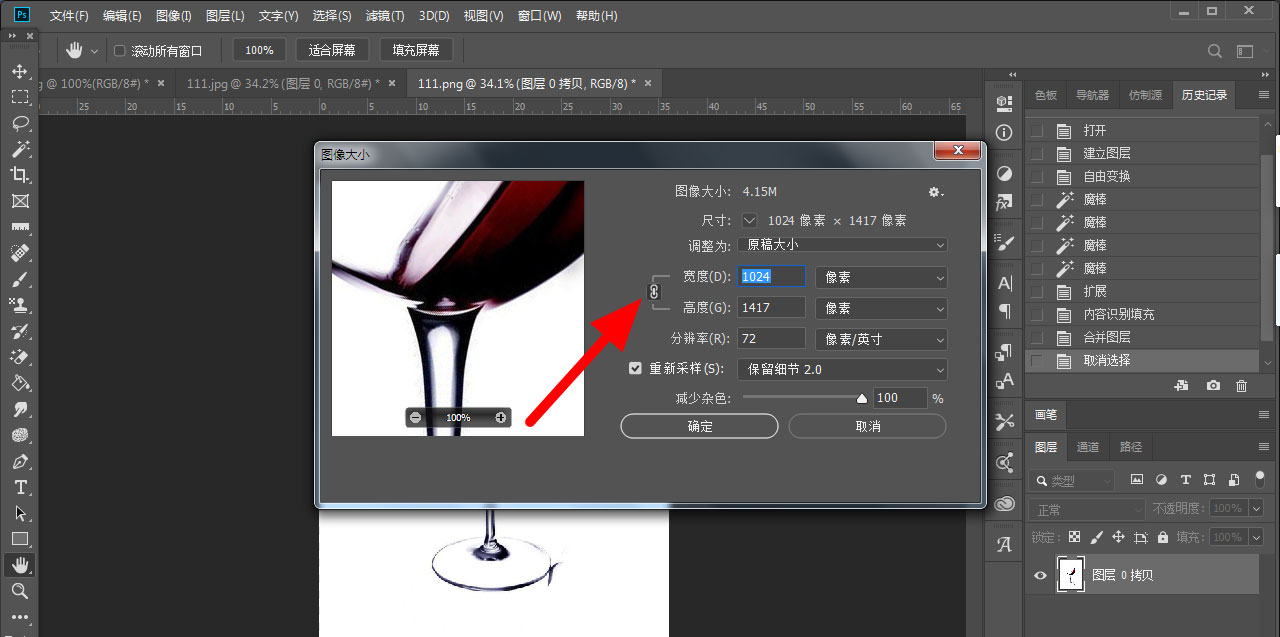Select the Magic Wand tool in toolbar
The image size is (1280, 637).
(20, 149)
